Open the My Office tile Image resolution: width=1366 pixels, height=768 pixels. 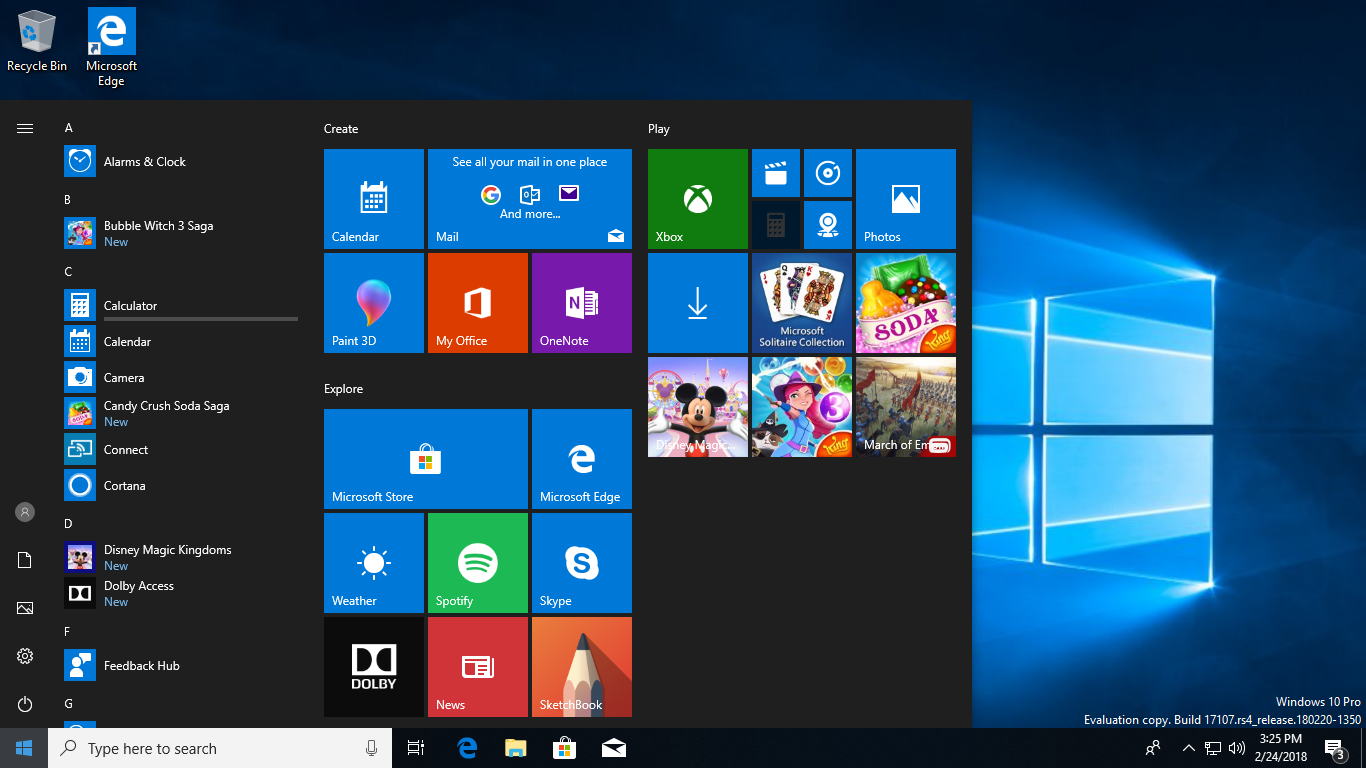[478, 303]
